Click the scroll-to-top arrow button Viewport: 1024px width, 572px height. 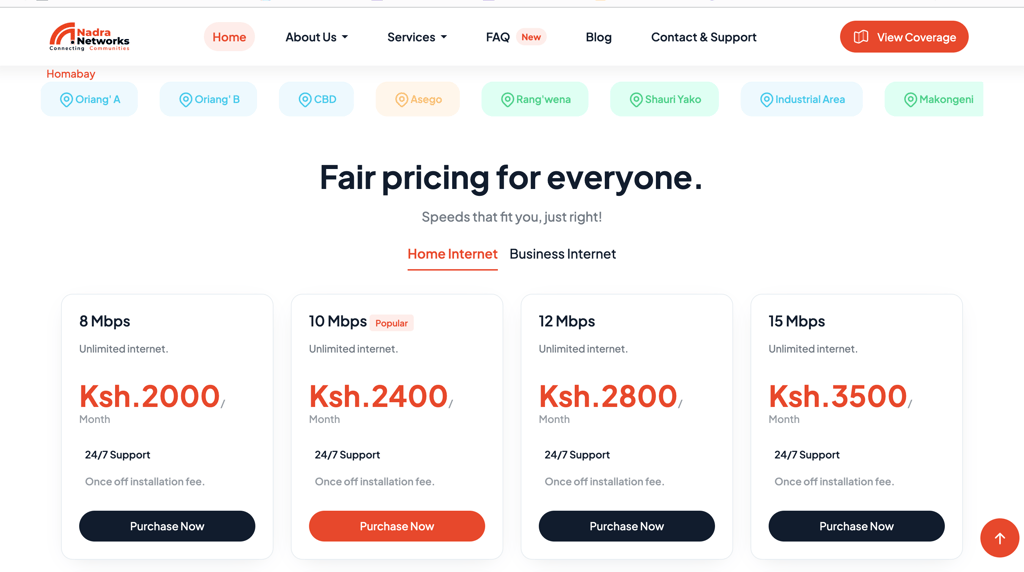999,538
